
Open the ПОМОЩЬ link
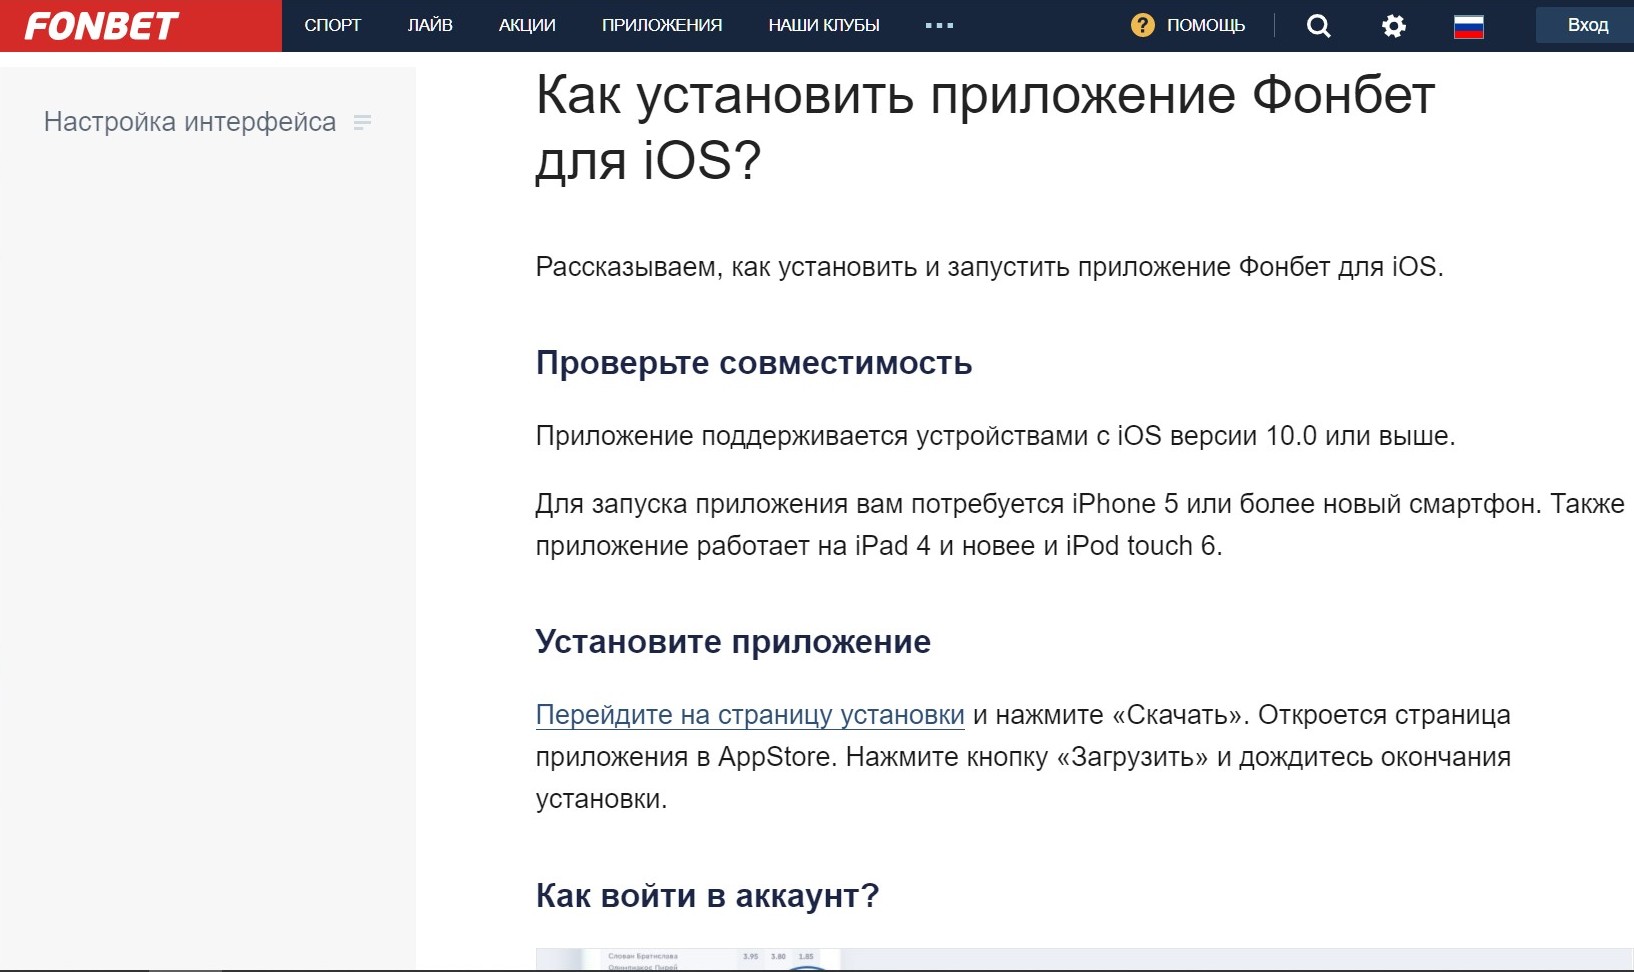pyautogui.click(x=1206, y=25)
